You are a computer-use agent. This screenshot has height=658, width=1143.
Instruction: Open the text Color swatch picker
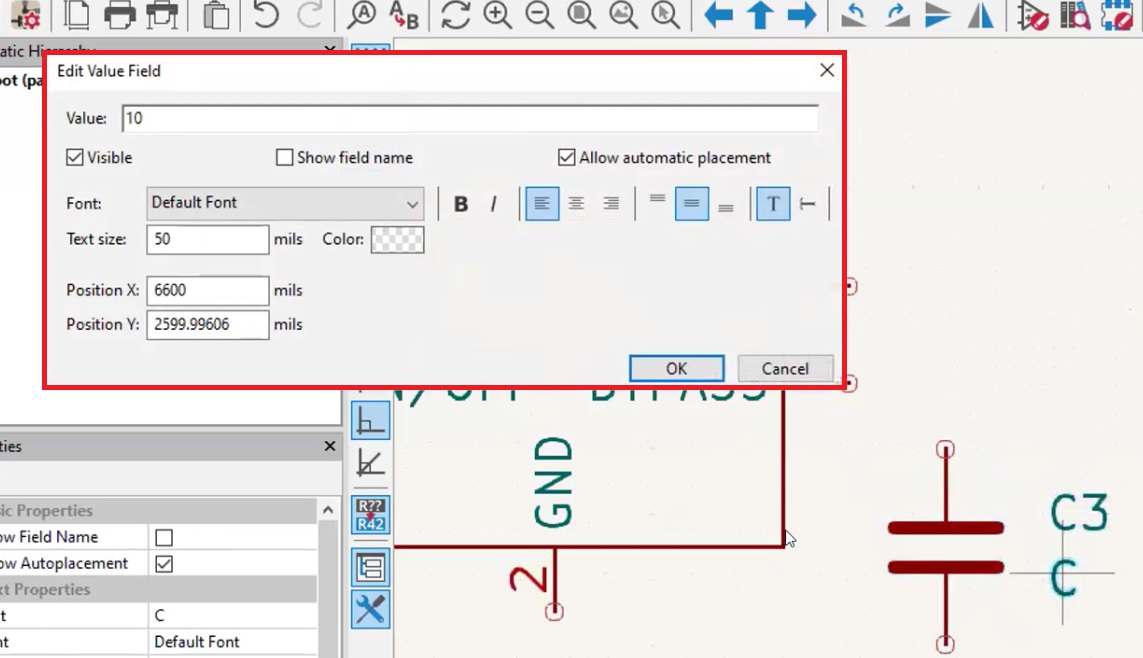click(397, 239)
